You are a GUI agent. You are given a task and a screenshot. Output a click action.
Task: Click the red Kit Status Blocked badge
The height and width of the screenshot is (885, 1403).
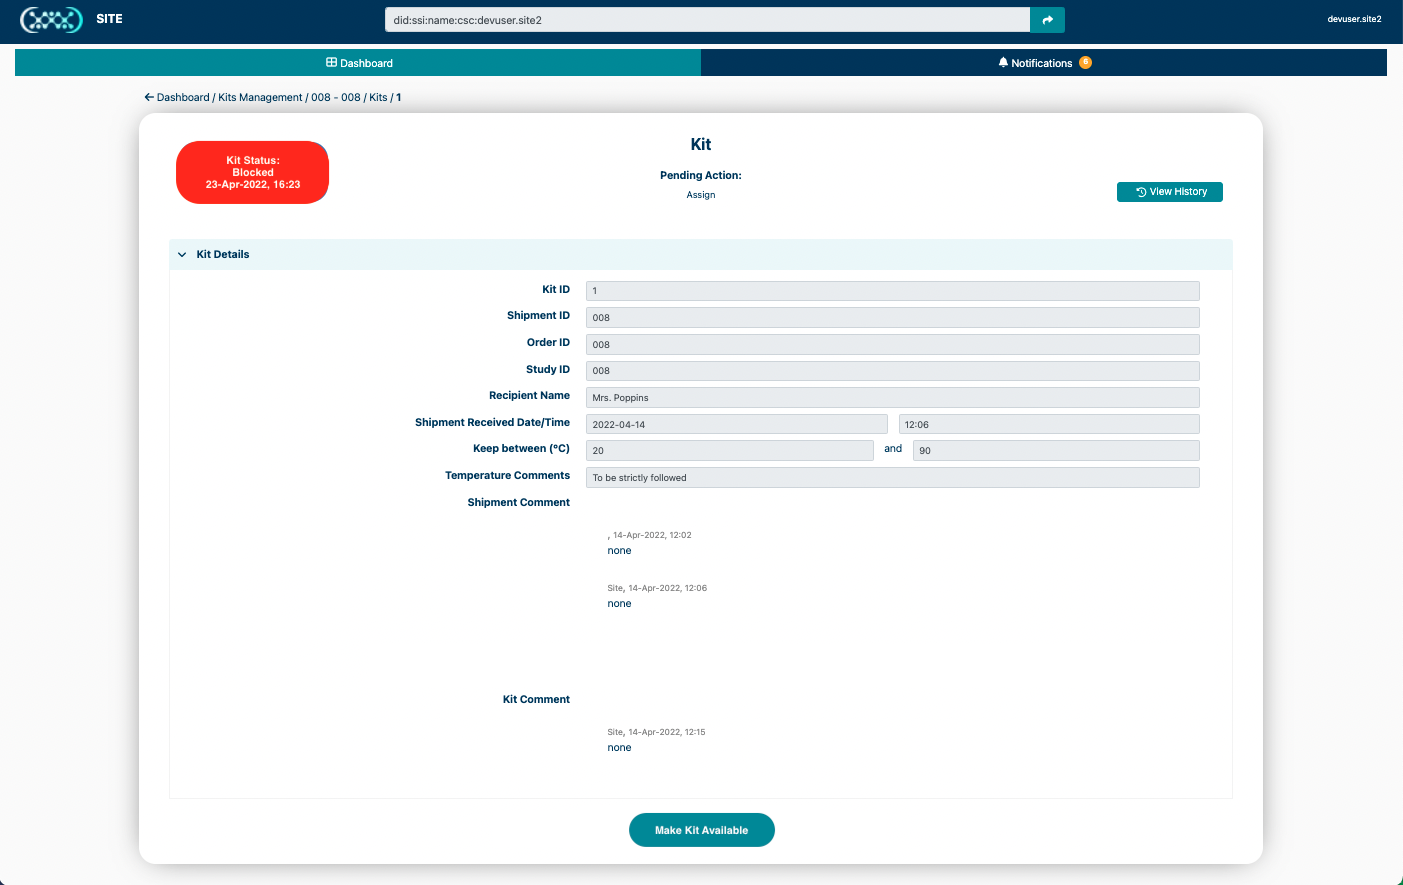252,172
